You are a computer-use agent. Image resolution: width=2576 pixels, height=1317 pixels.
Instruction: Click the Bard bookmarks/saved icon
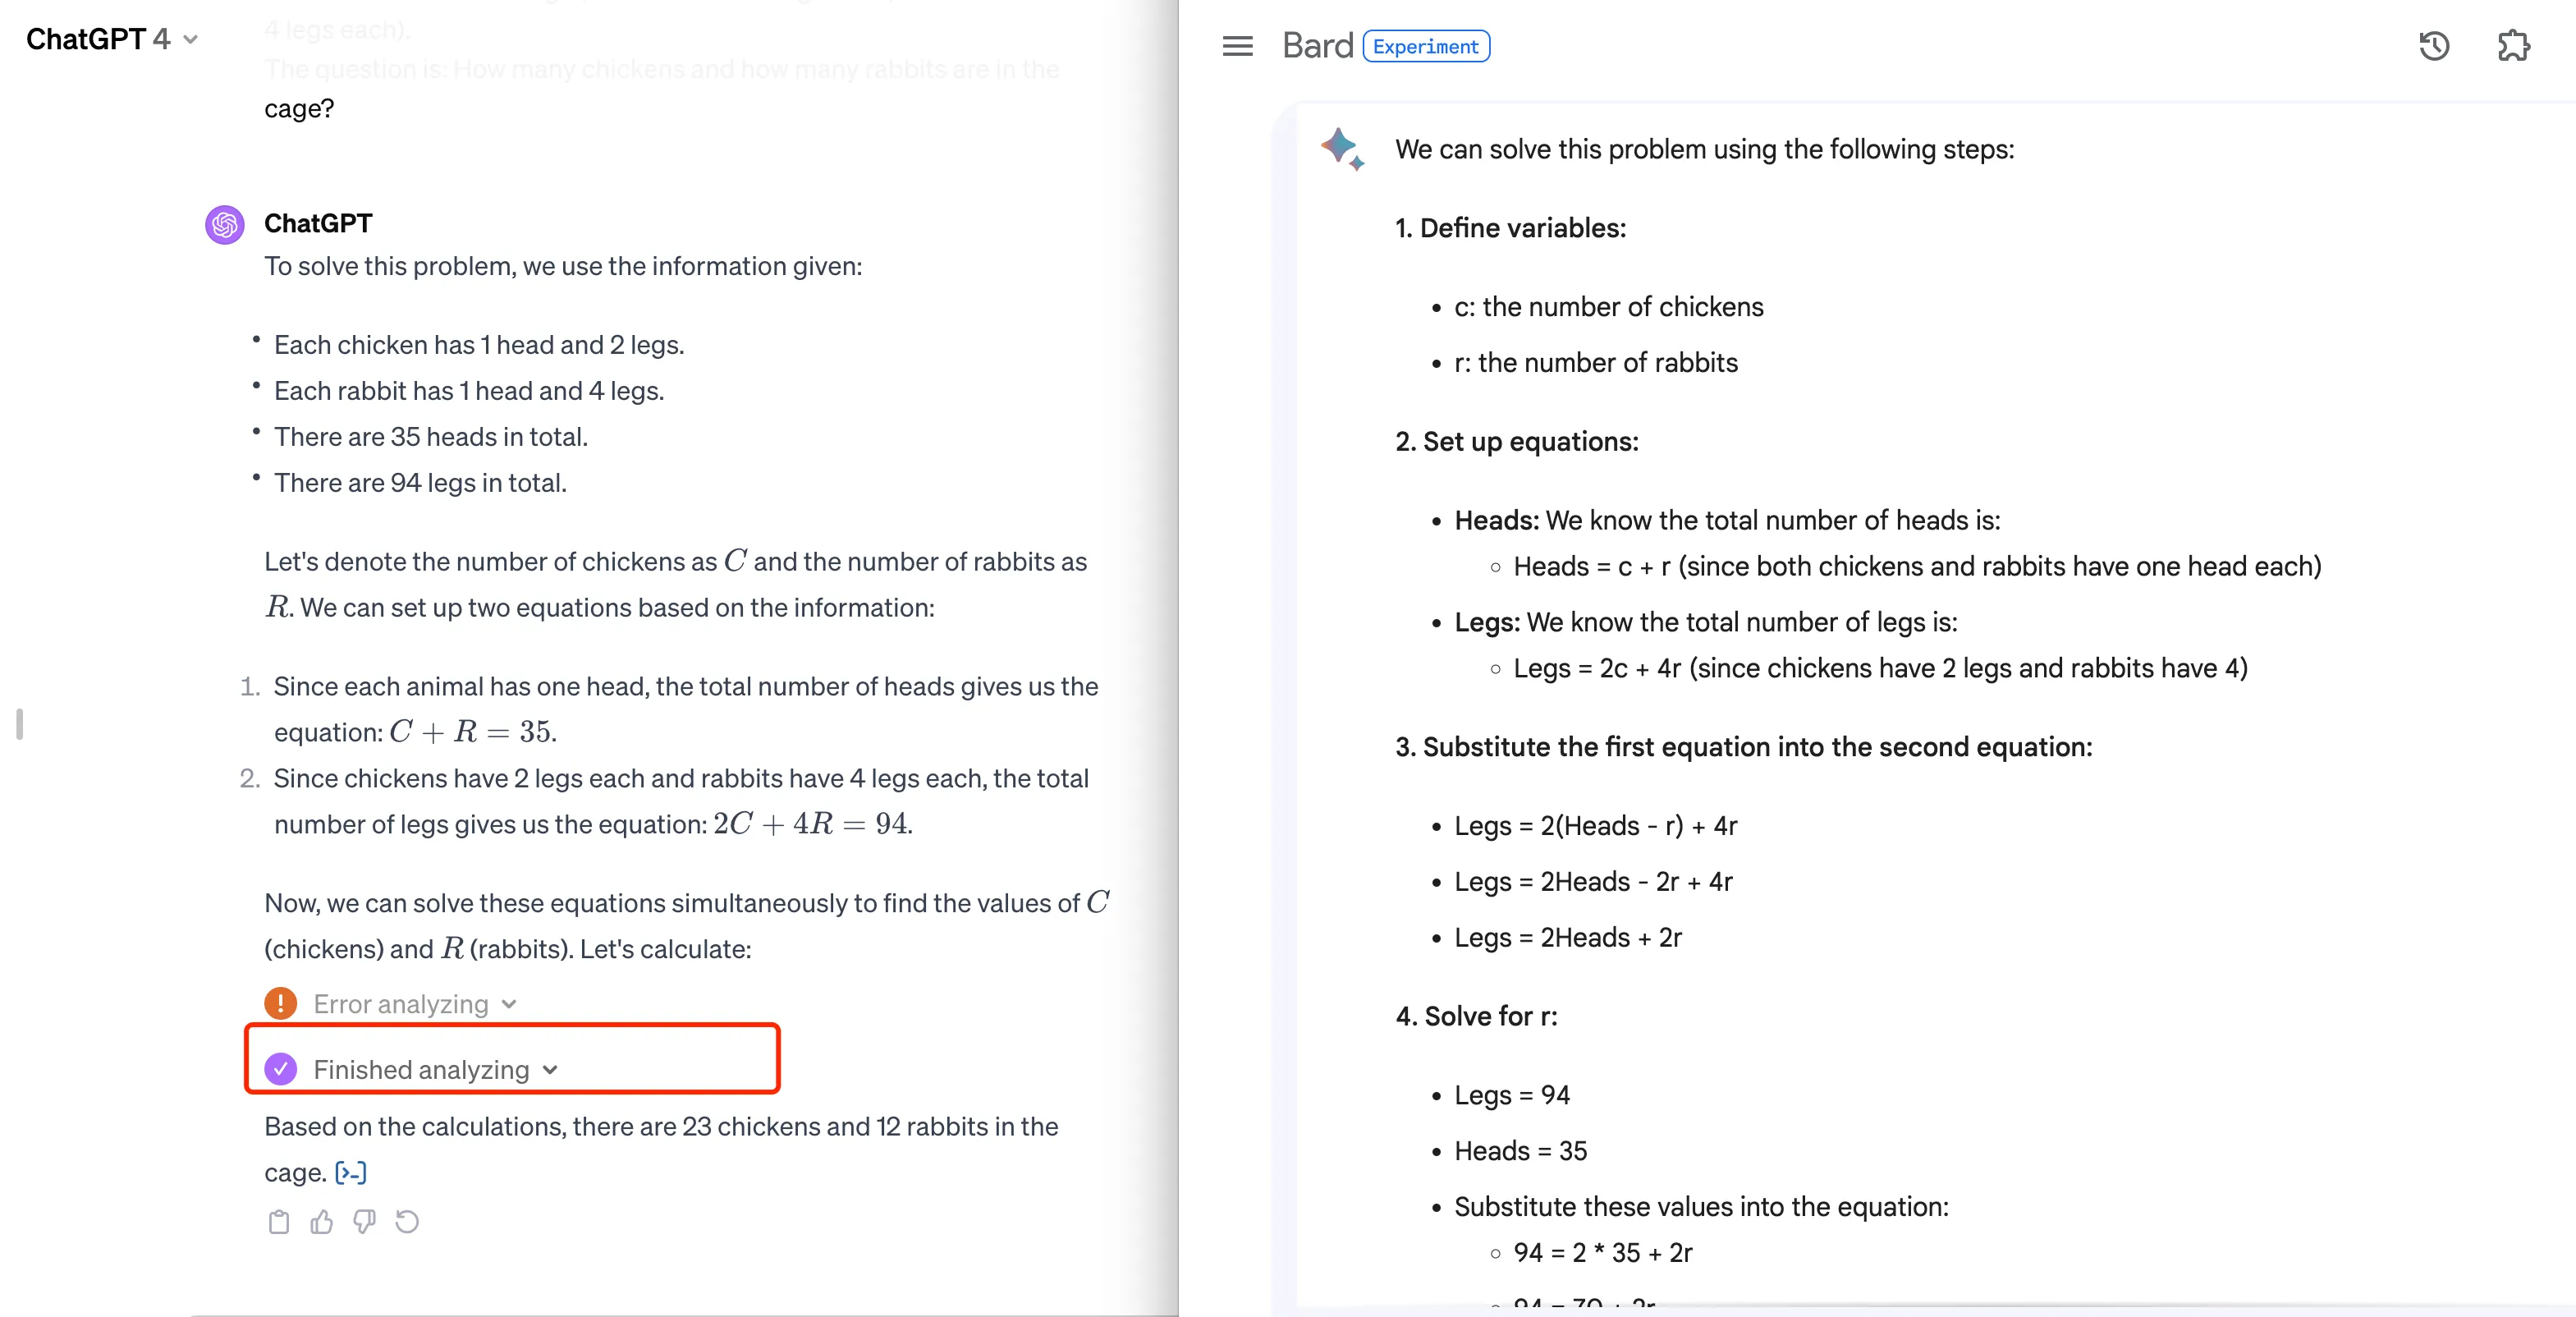click(2517, 45)
